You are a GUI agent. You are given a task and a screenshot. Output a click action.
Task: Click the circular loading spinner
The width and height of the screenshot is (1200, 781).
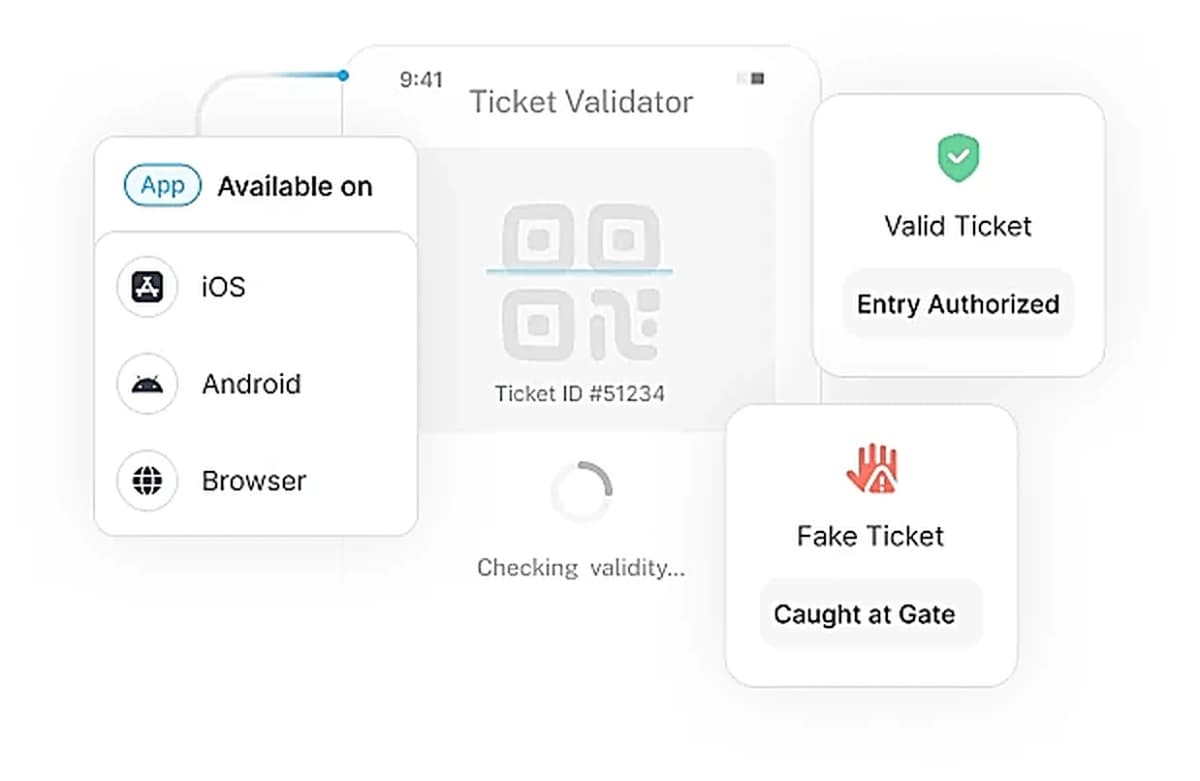(581, 491)
